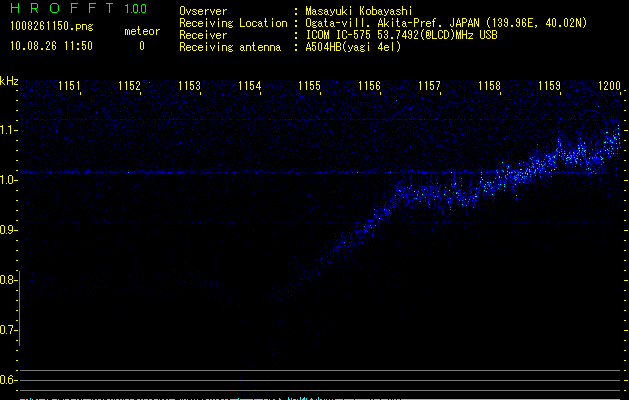
Task: Click the 0.6 frequency axis label
Action: [x=9, y=380]
